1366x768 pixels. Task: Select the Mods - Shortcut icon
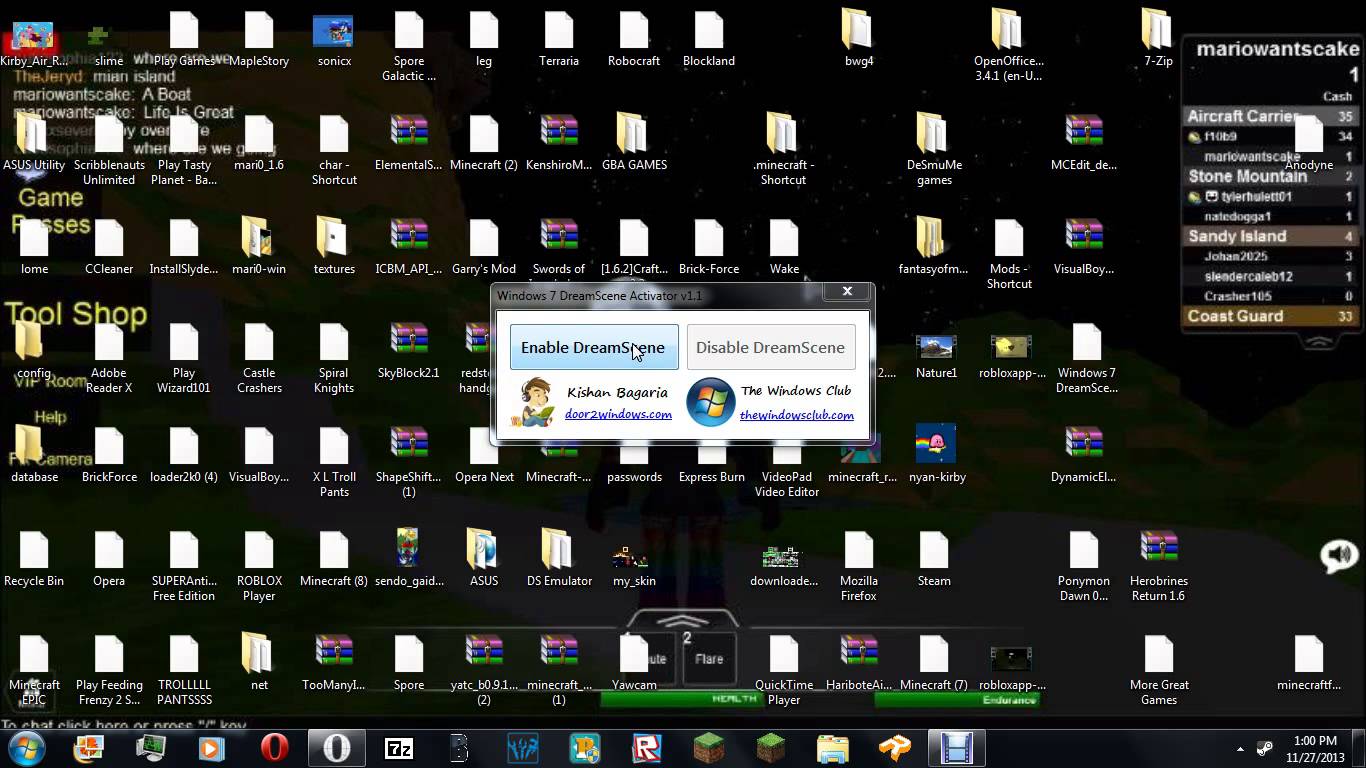pyautogui.click(x=1009, y=254)
